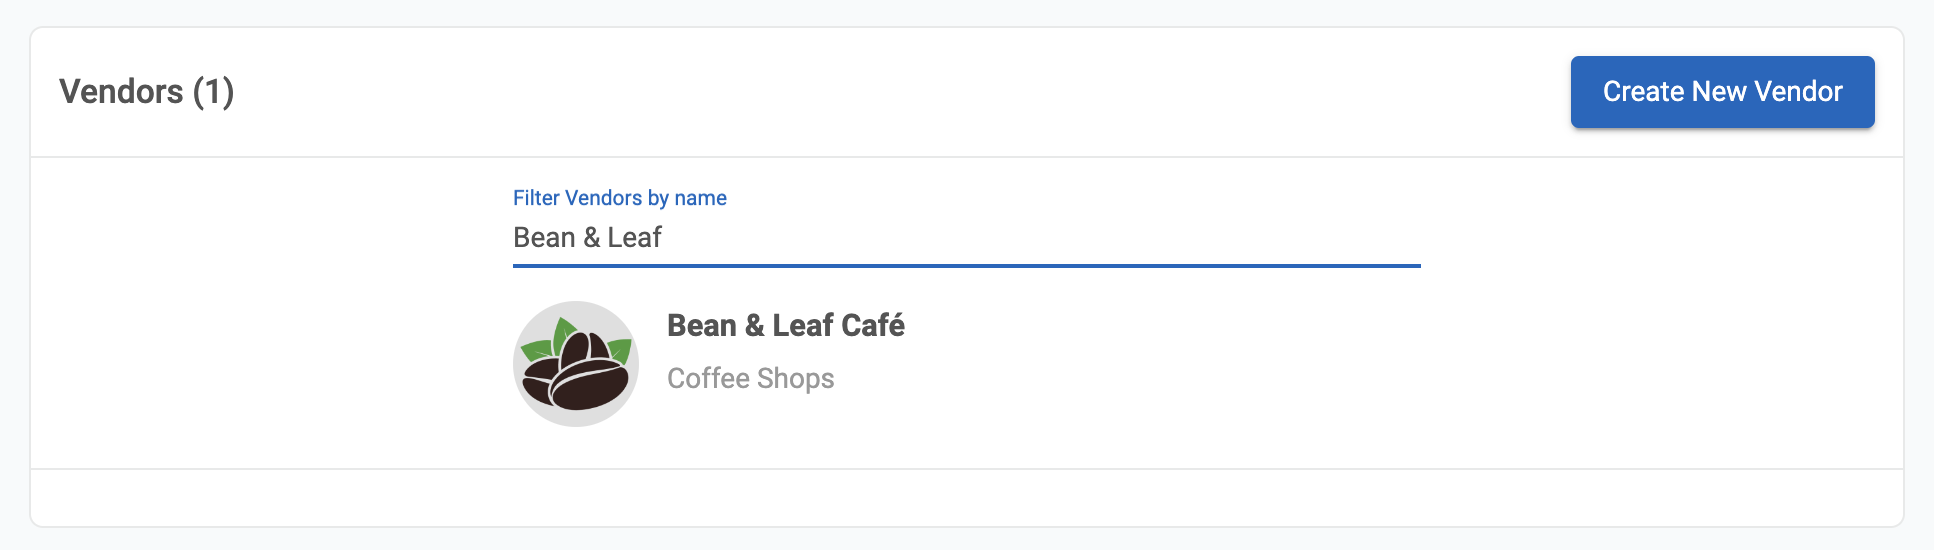Click the count (1) beside Vendors

[213, 92]
